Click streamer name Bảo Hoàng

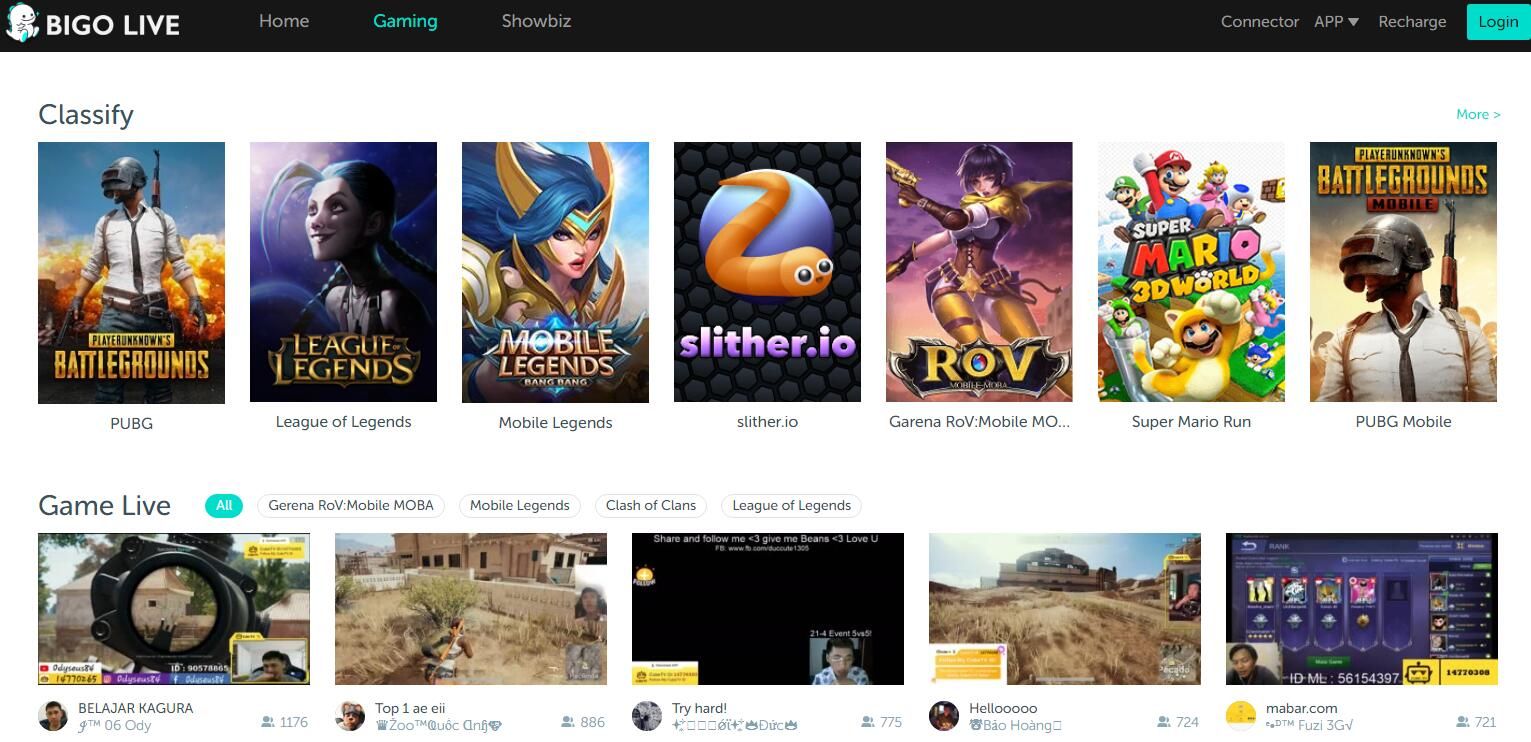tap(1015, 725)
